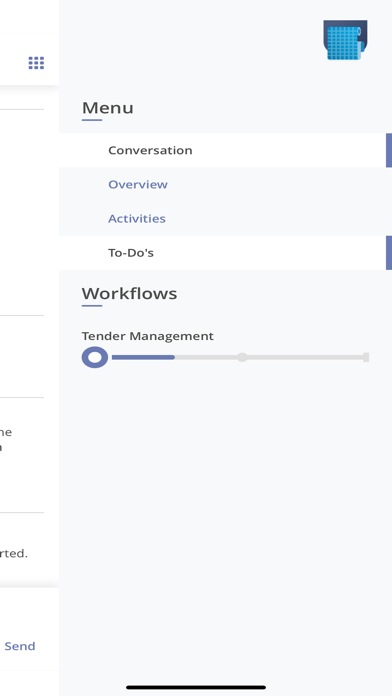This screenshot has height=696, width=392.
Task: Tap the message text ending in "rted."
Action: tap(14, 554)
